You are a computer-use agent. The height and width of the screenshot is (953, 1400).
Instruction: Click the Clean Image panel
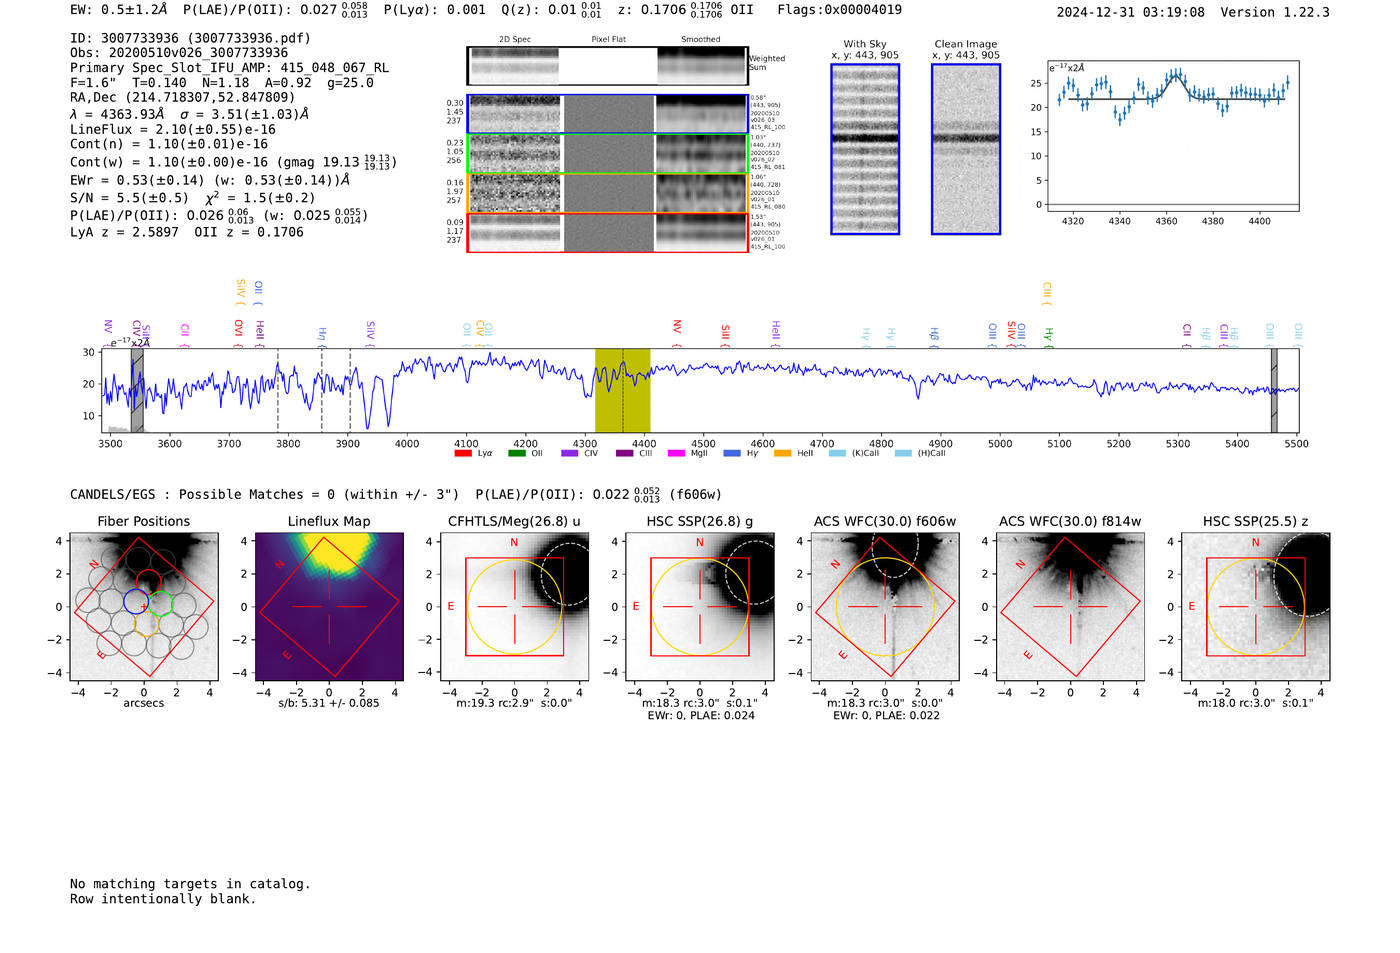pos(966,149)
